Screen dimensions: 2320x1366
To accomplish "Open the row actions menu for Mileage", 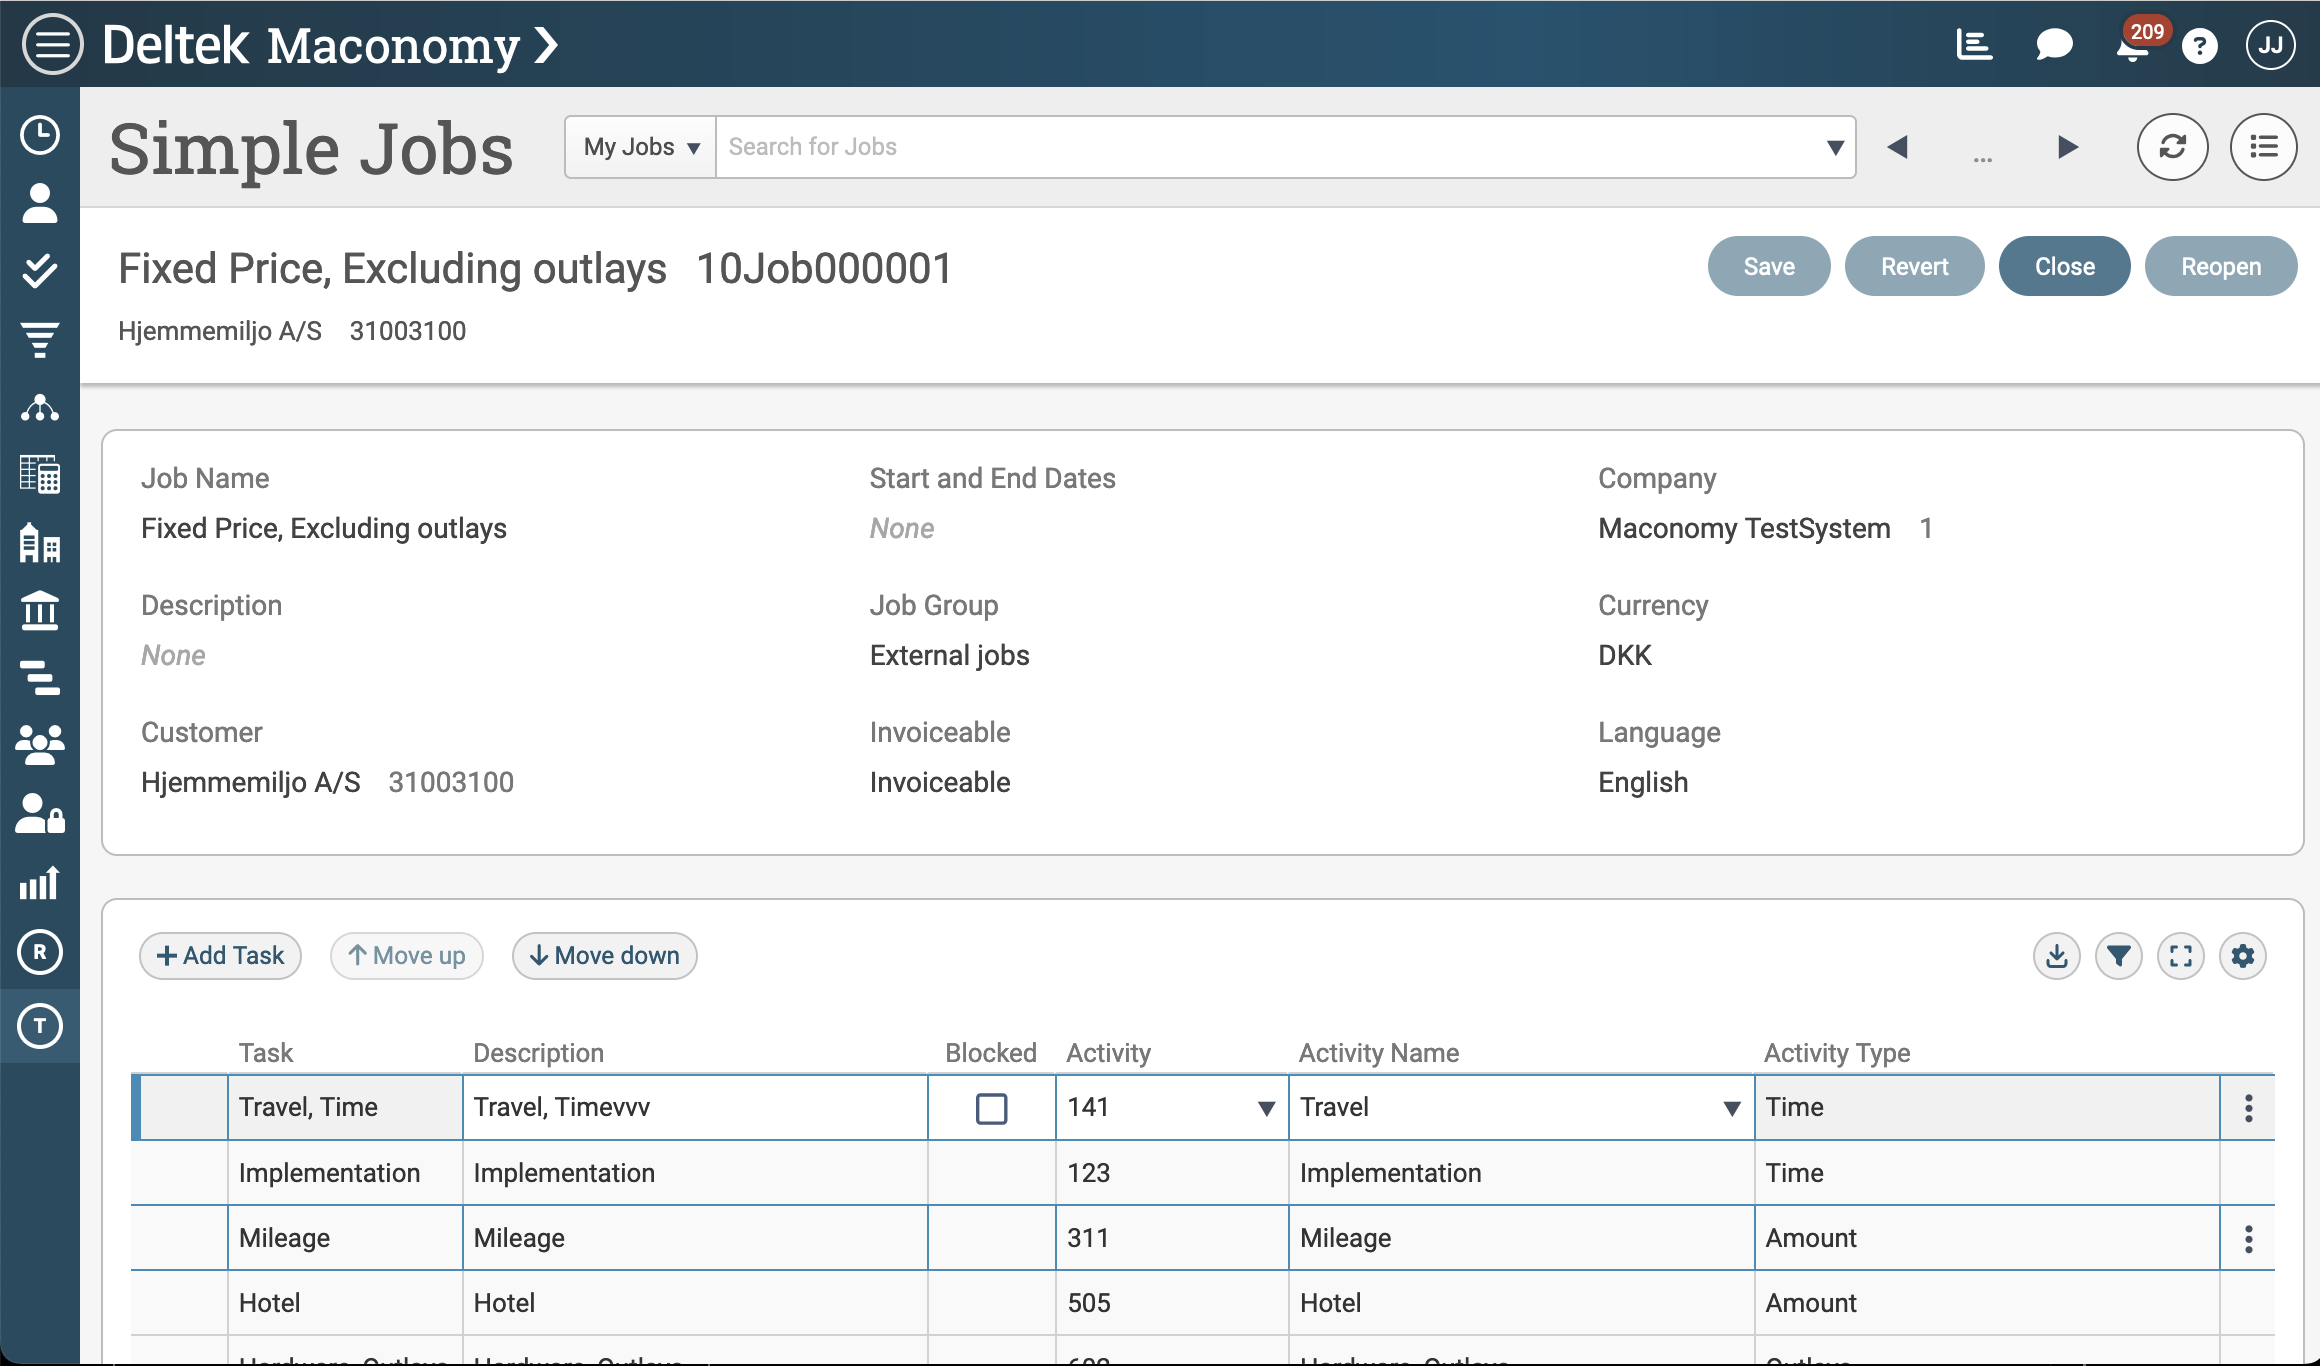I will (x=2248, y=1239).
